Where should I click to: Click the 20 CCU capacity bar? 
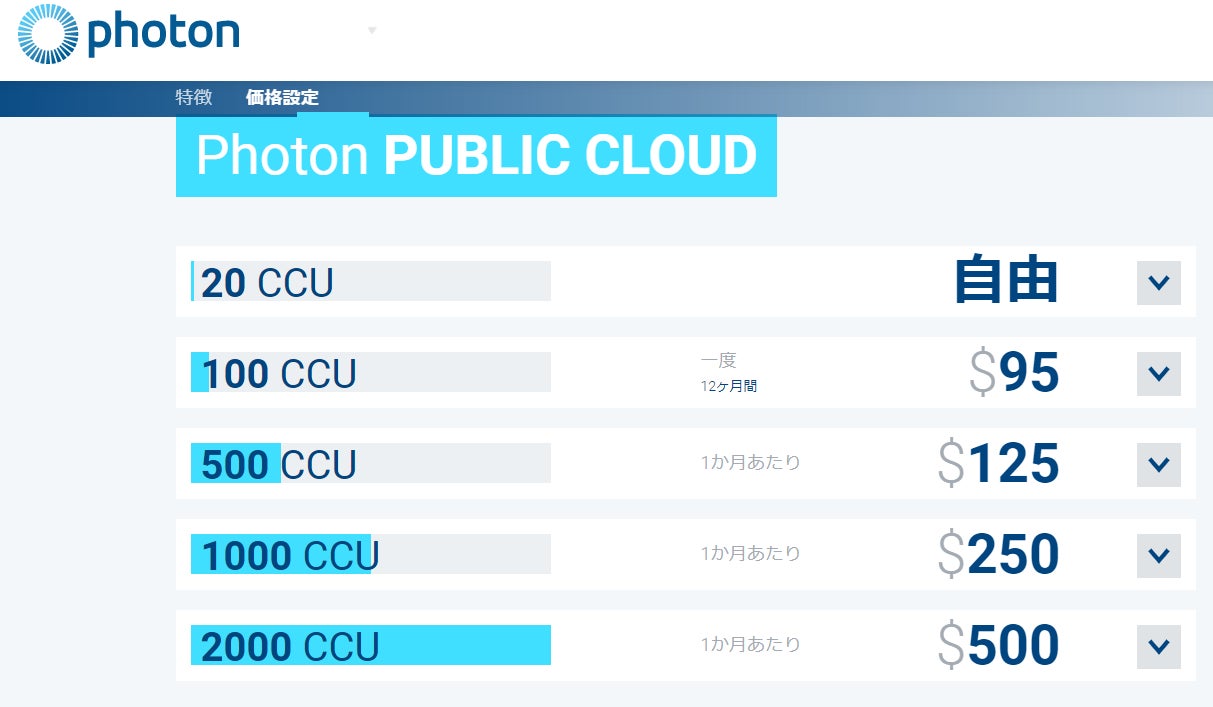[371, 282]
